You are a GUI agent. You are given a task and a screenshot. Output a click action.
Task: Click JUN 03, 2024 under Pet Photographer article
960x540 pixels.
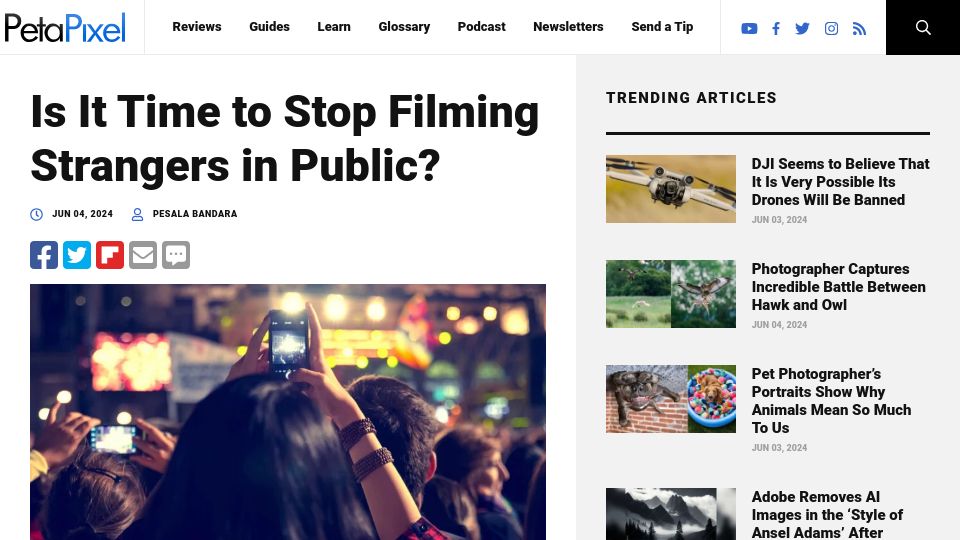click(779, 448)
